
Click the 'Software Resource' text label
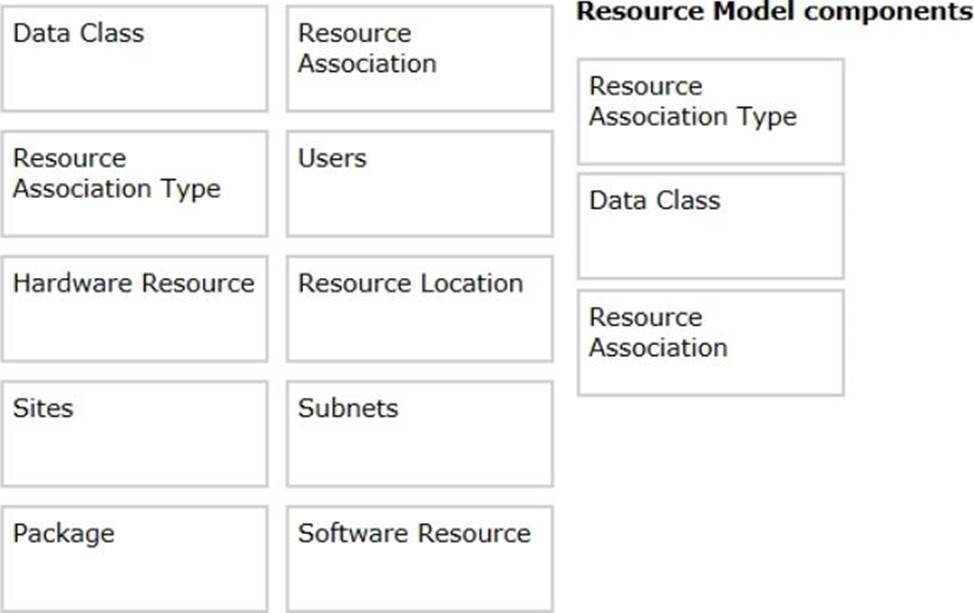click(x=414, y=534)
